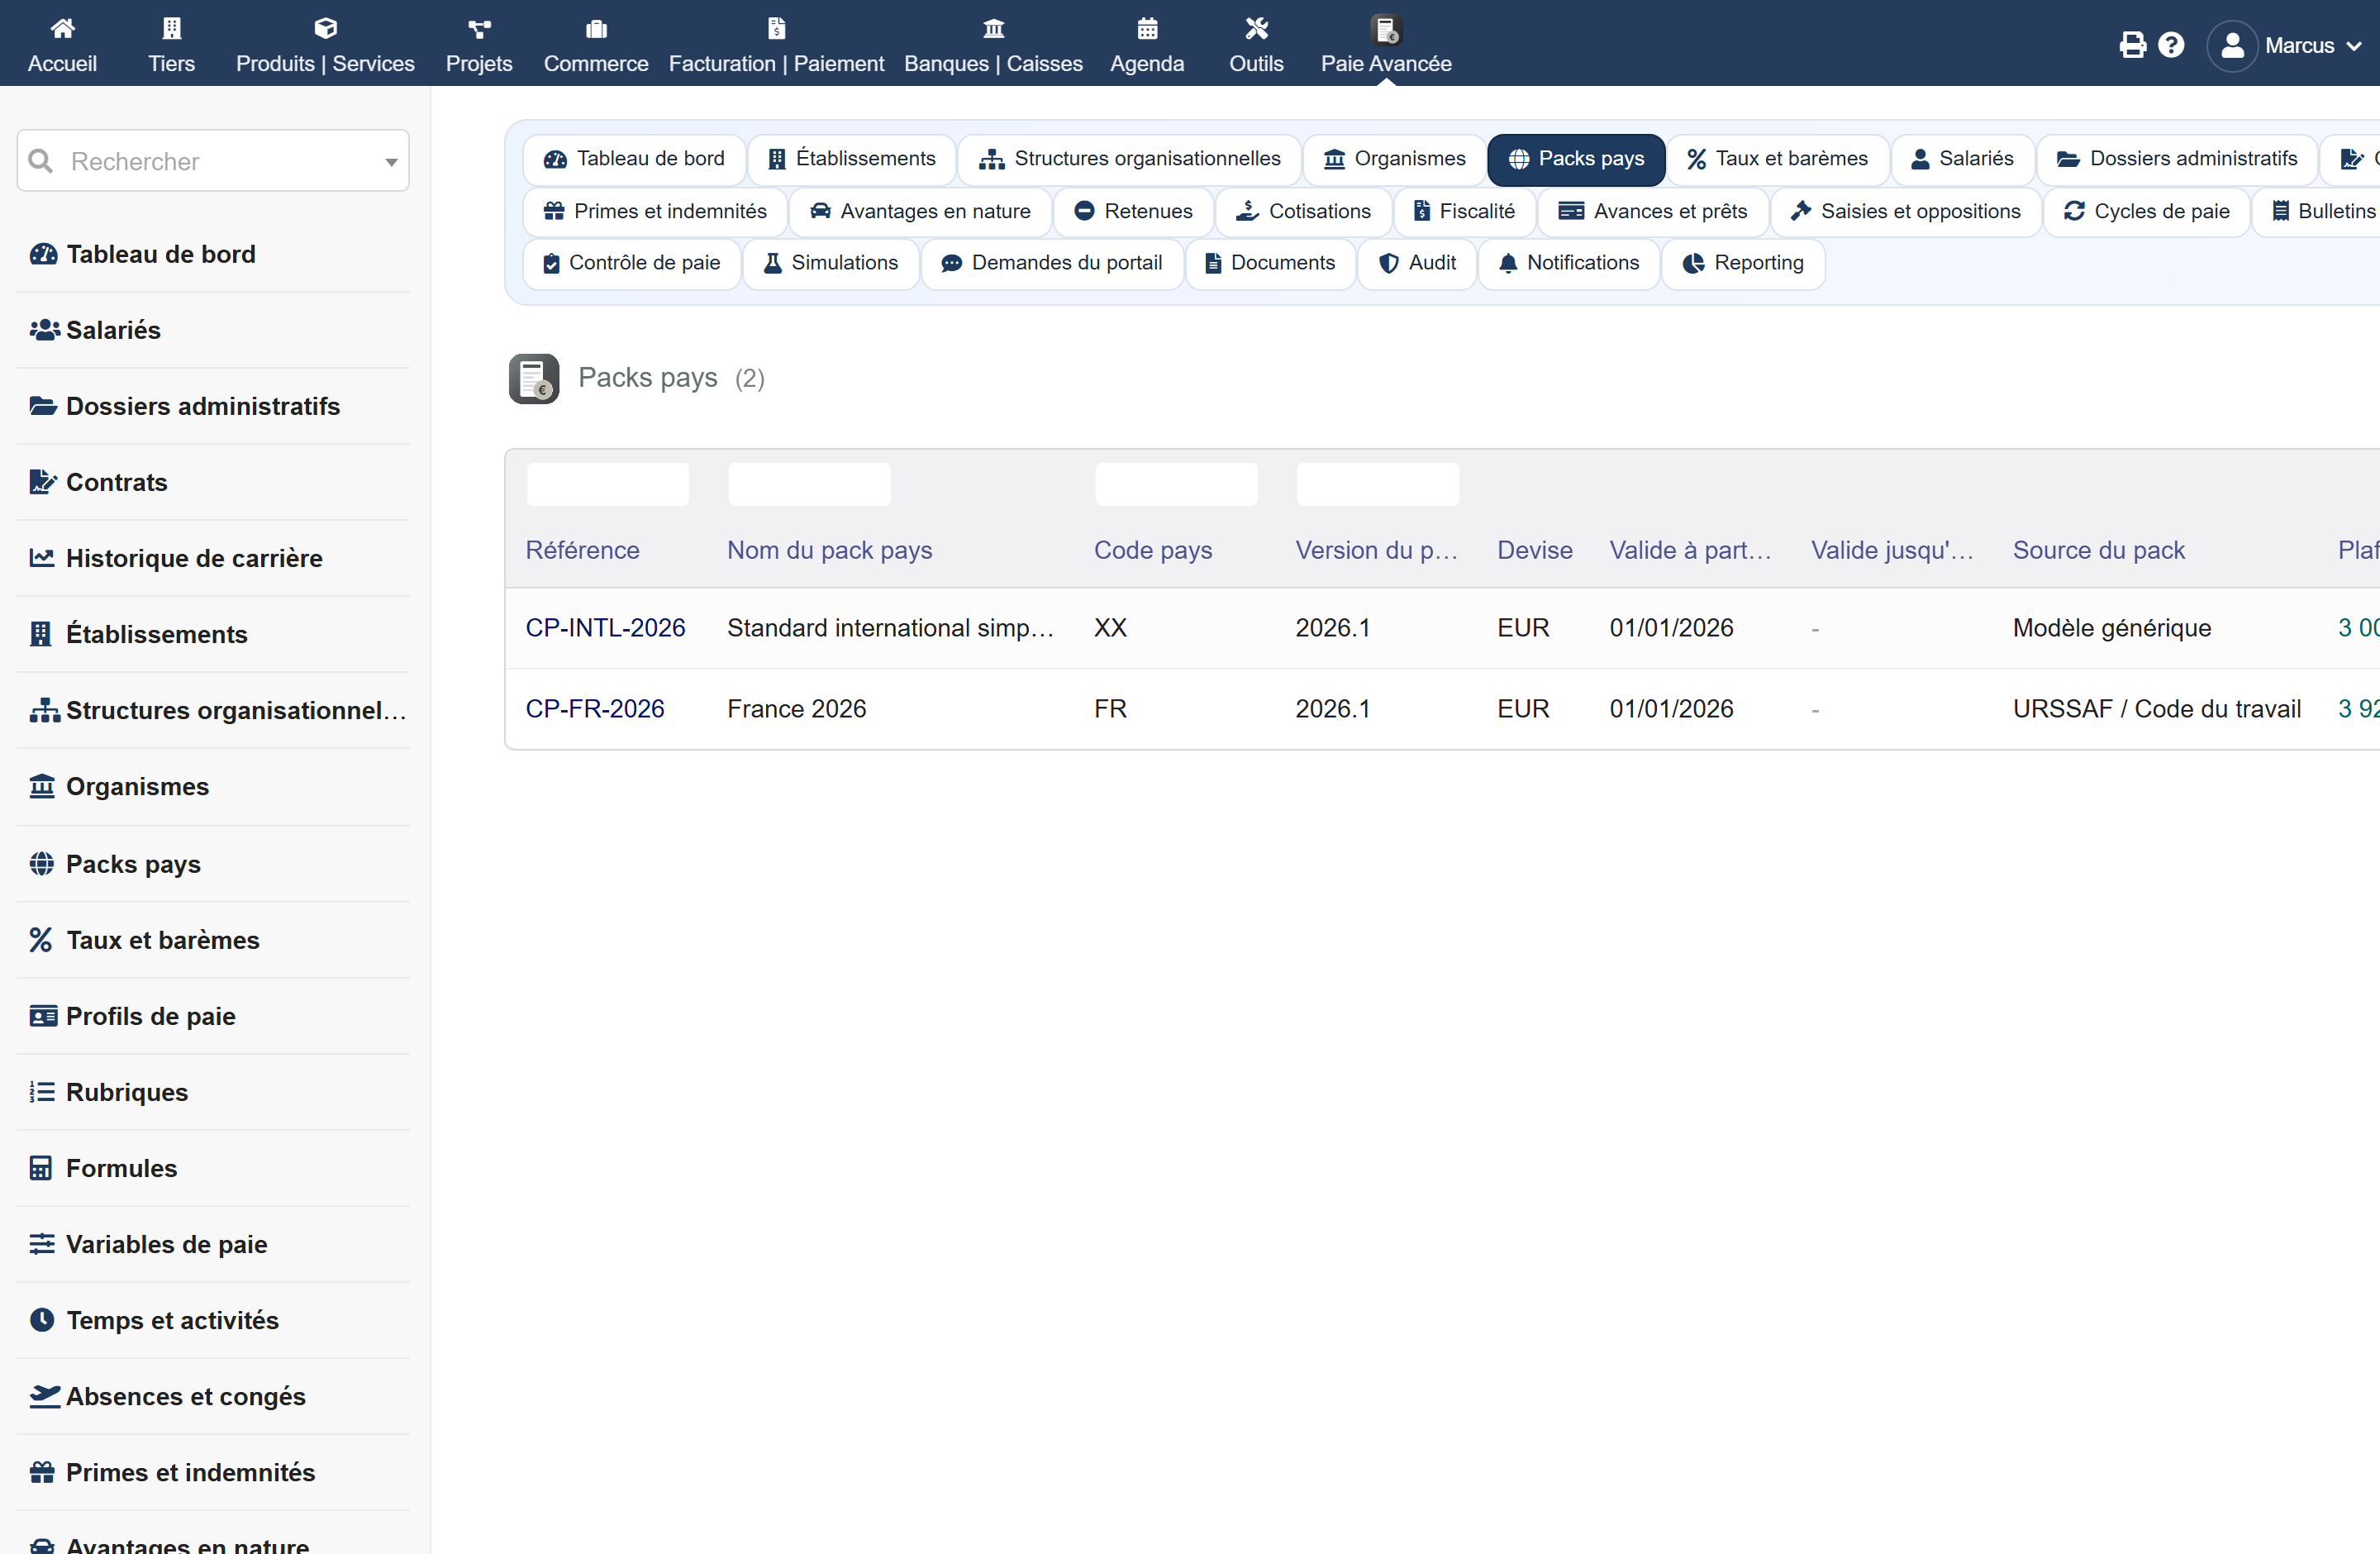
Task: Click the sidebar Packs pays globe icon
Action: [x=42, y=864]
